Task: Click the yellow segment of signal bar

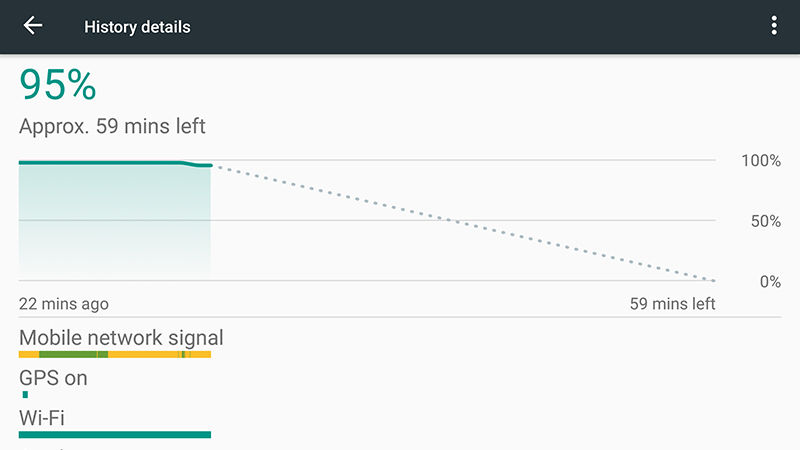Action: tap(145, 355)
